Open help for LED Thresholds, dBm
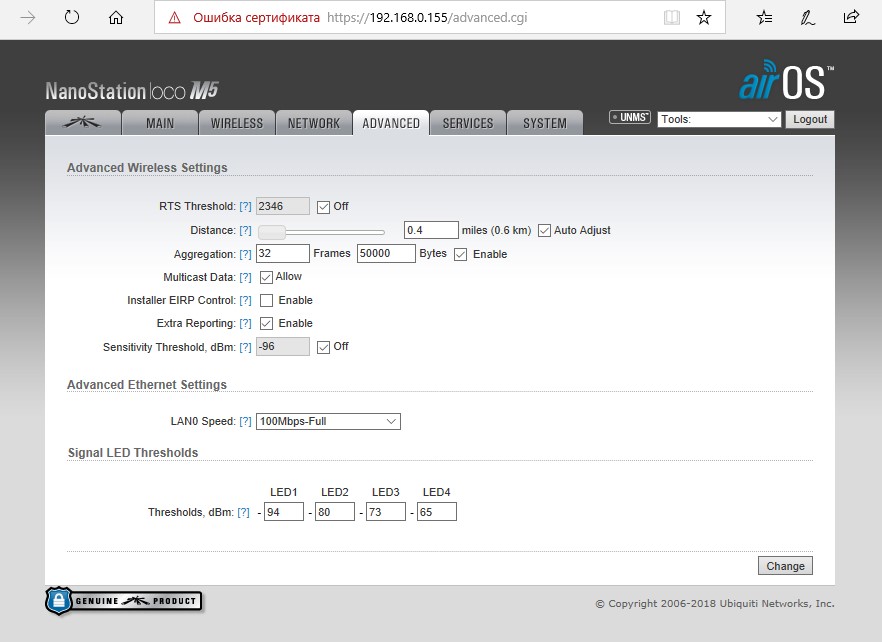Screen dimensions: 882x642 [x=243, y=513]
